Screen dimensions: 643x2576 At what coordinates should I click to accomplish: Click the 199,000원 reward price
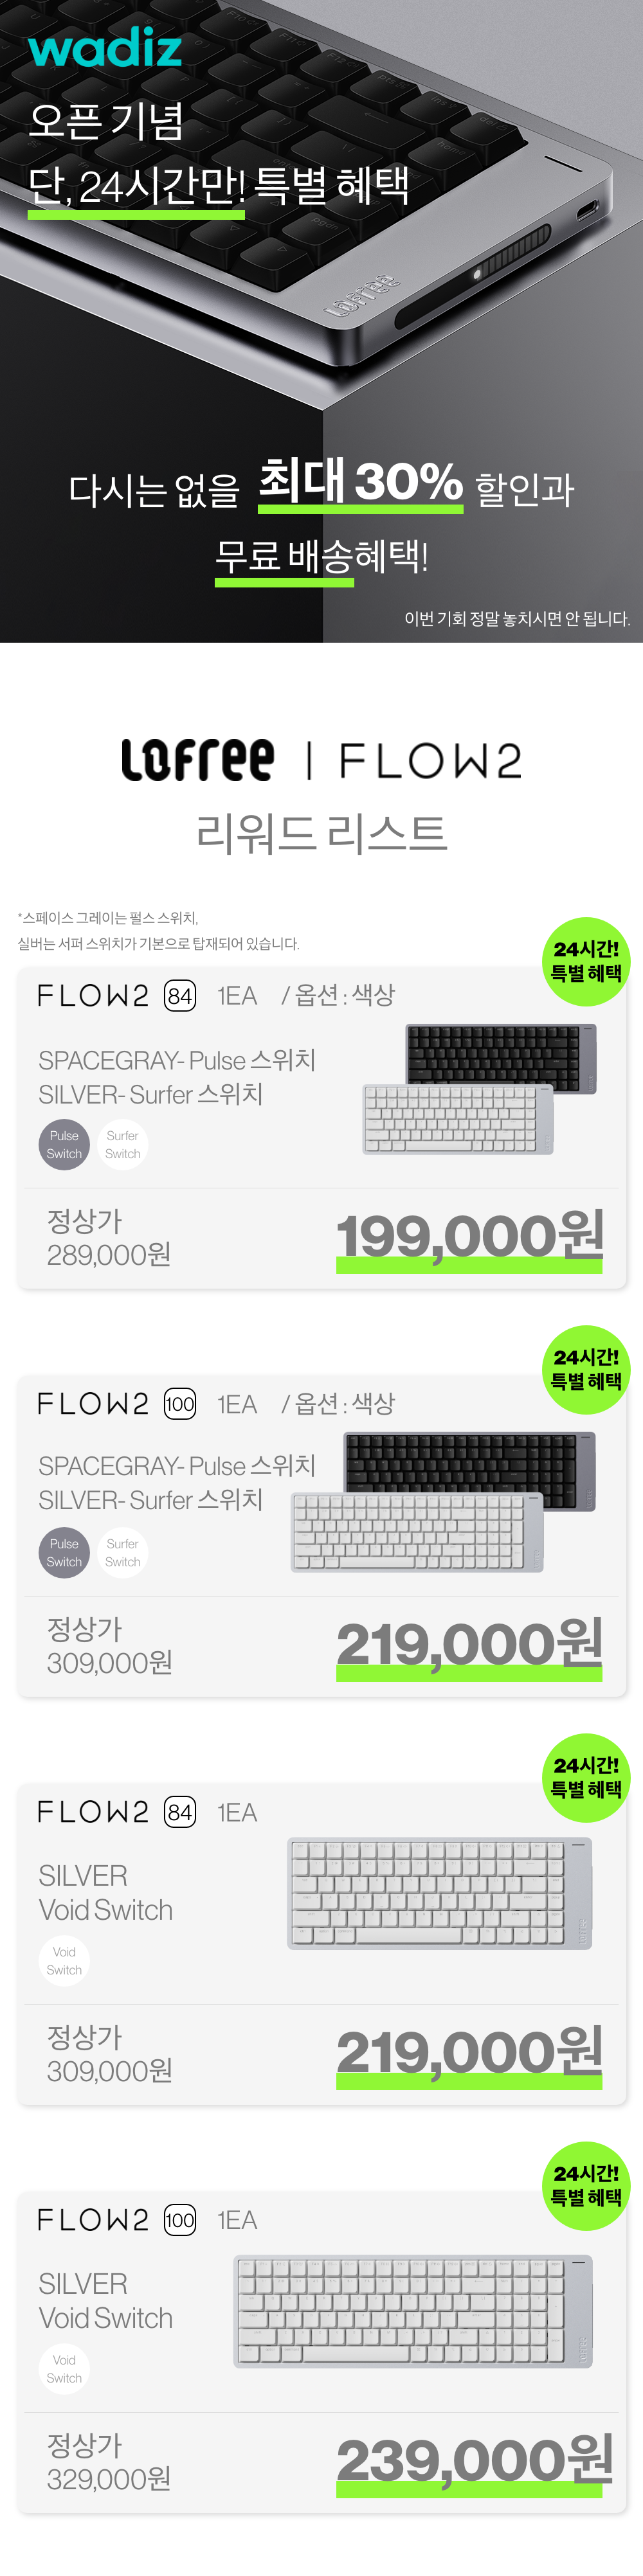coord(469,1235)
